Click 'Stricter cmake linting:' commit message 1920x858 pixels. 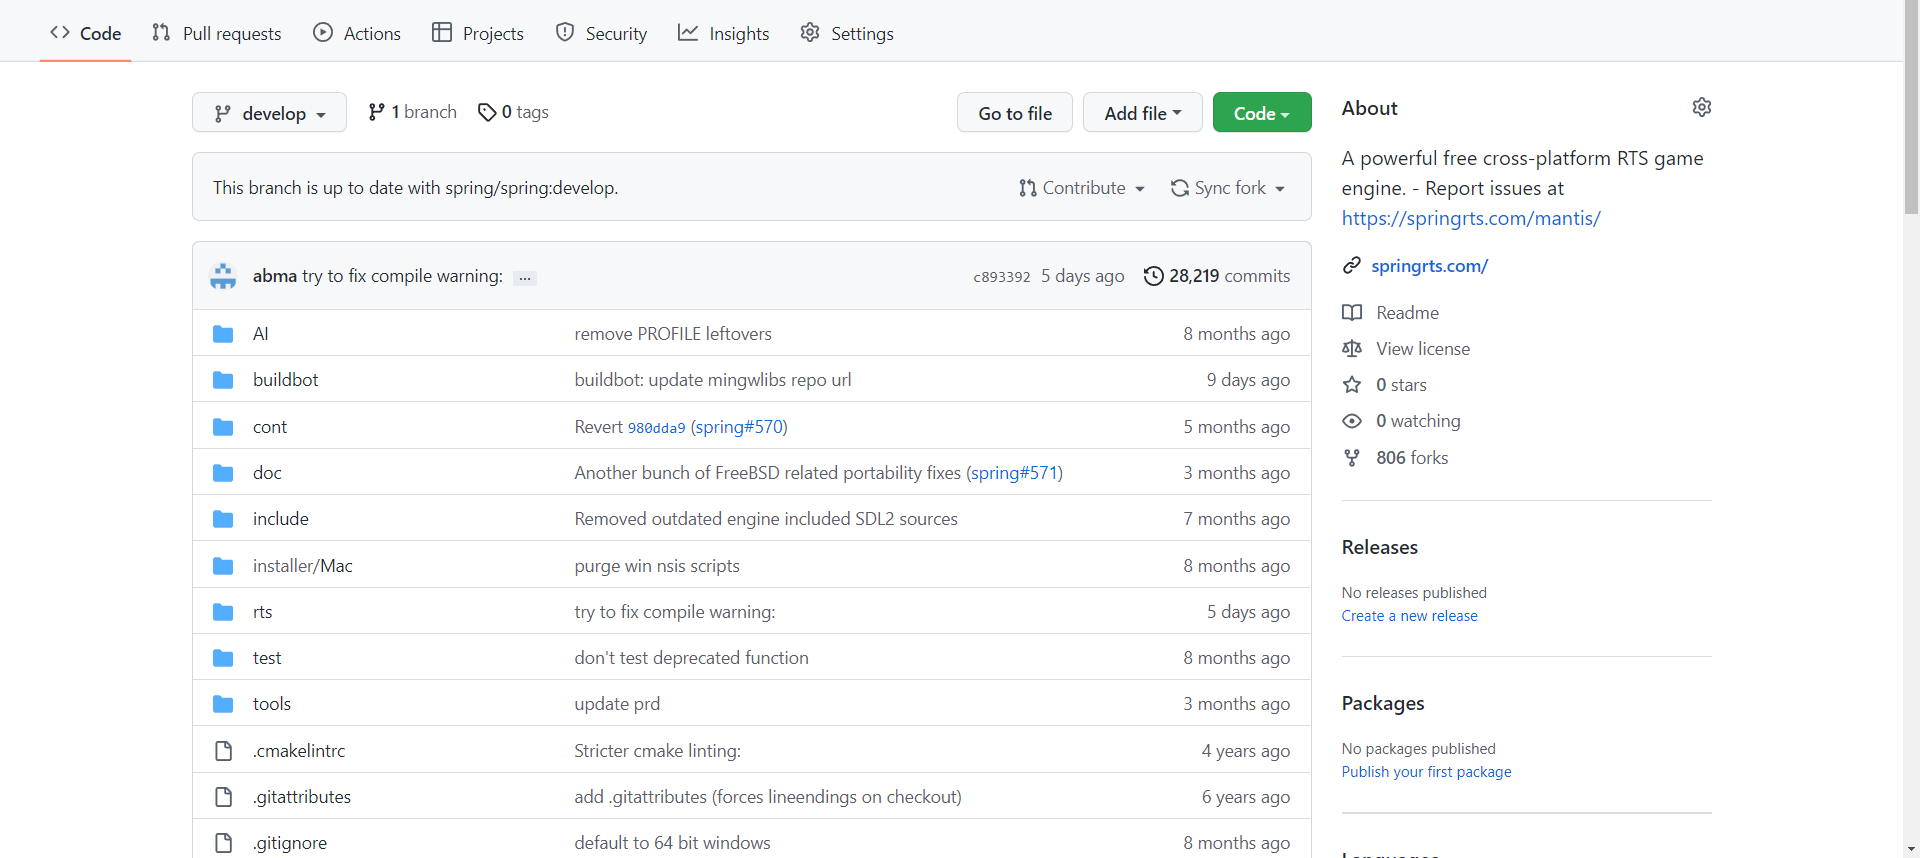coord(657,751)
